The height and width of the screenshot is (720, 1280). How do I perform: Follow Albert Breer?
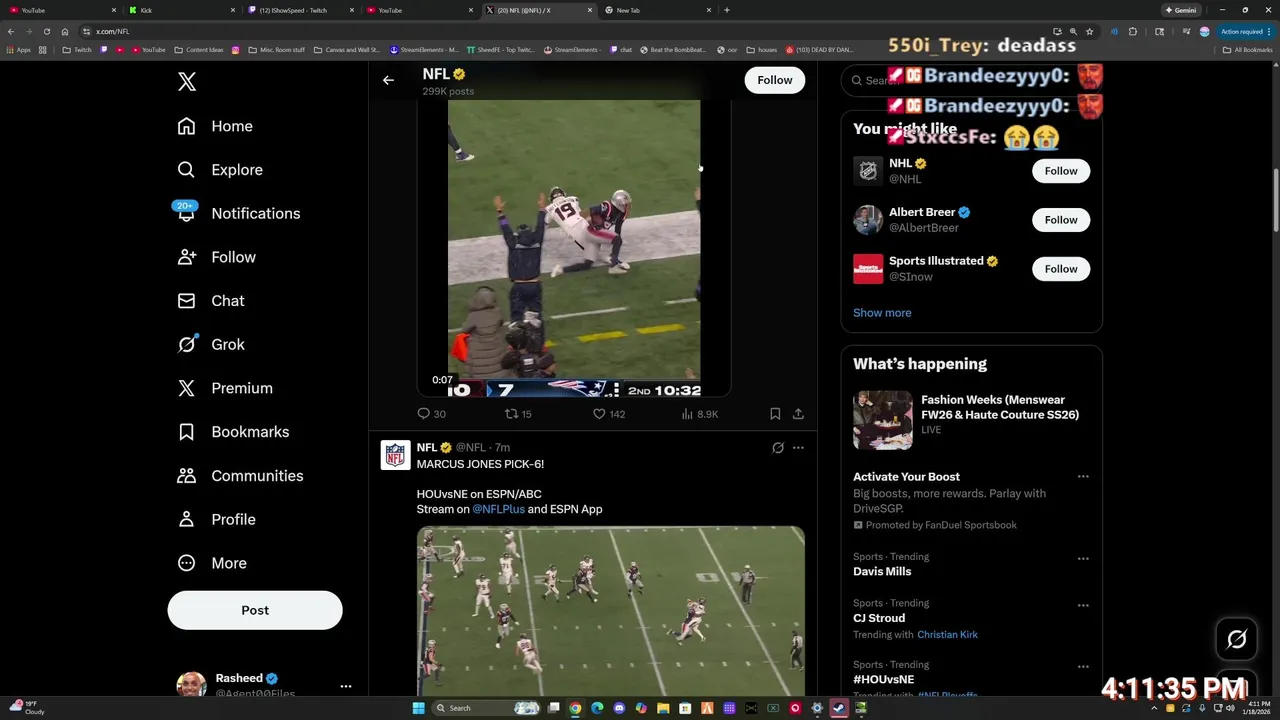[1061, 220]
